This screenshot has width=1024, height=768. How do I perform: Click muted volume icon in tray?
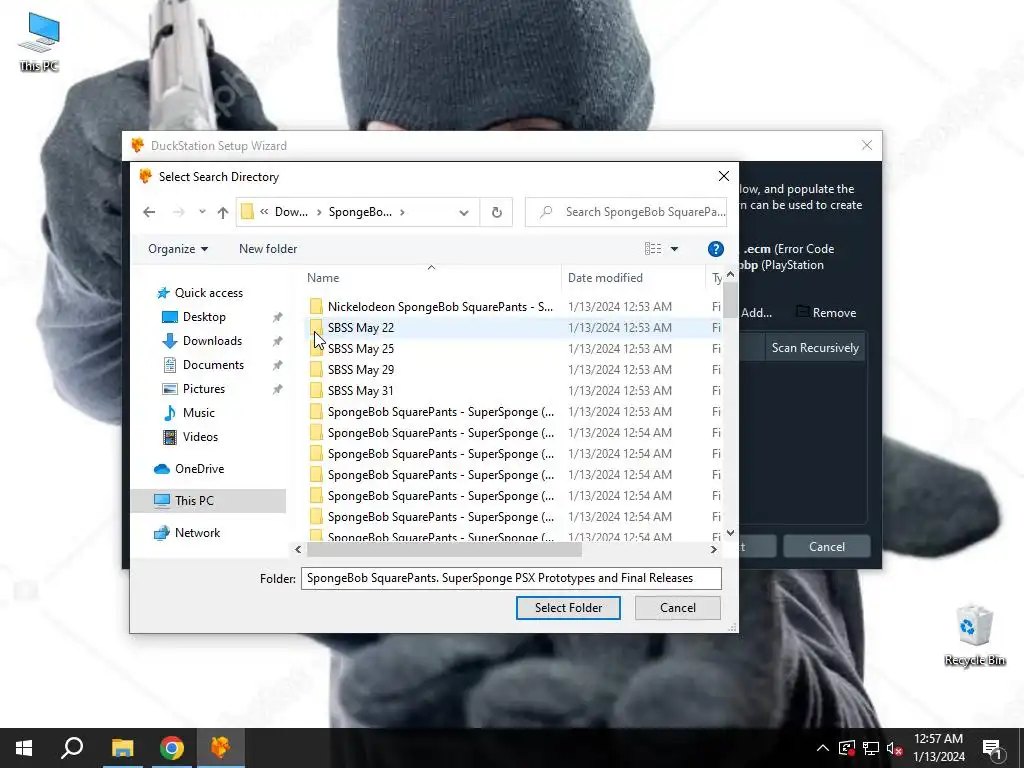(894, 748)
